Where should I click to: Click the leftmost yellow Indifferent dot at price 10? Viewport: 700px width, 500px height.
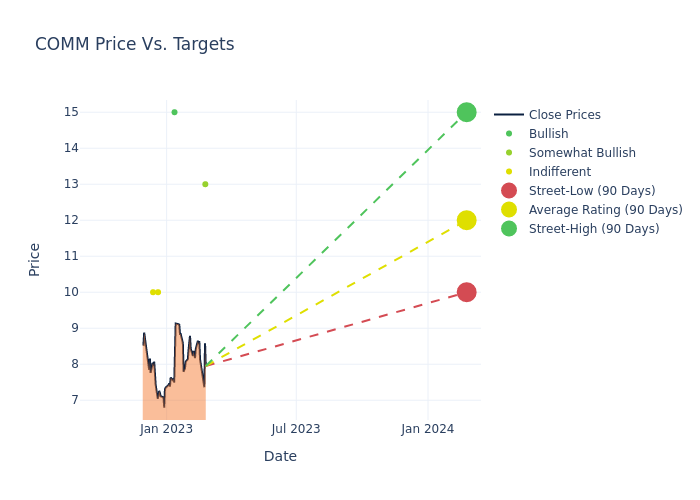[x=152, y=292]
